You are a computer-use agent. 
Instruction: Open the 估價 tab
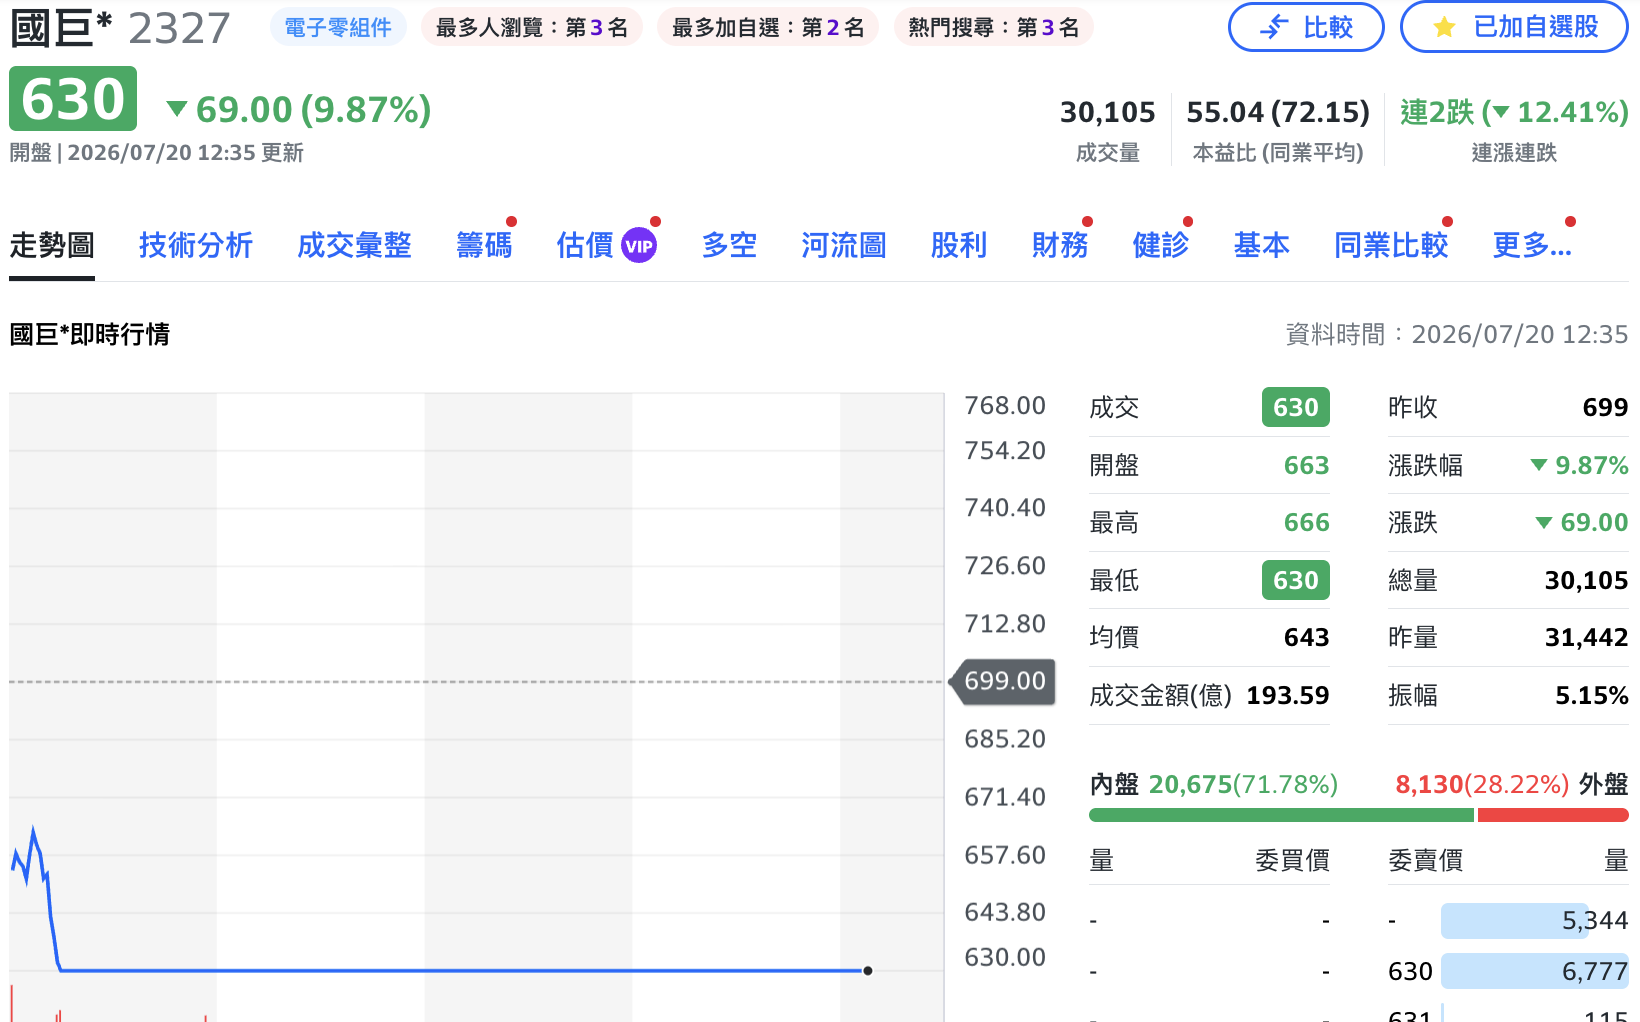pyautogui.click(x=585, y=245)
